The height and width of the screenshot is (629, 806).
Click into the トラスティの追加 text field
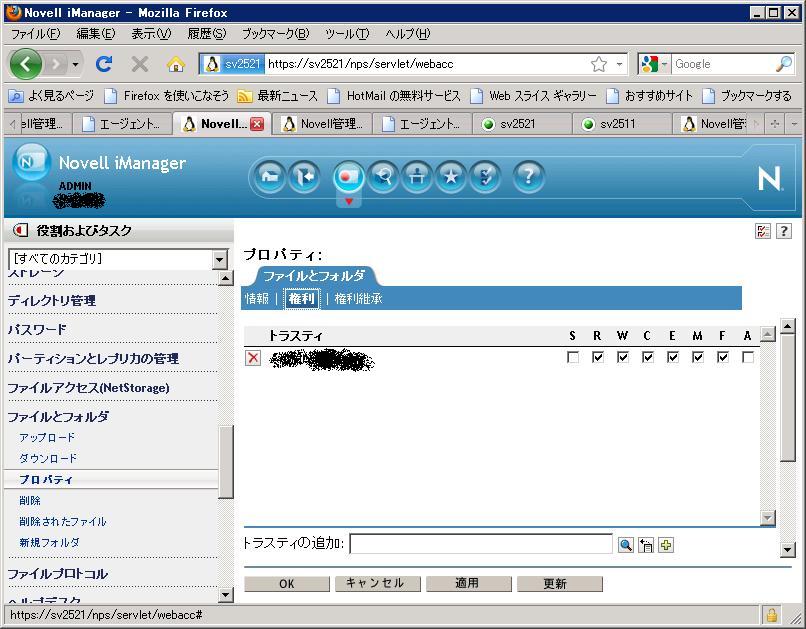(481, 544)
